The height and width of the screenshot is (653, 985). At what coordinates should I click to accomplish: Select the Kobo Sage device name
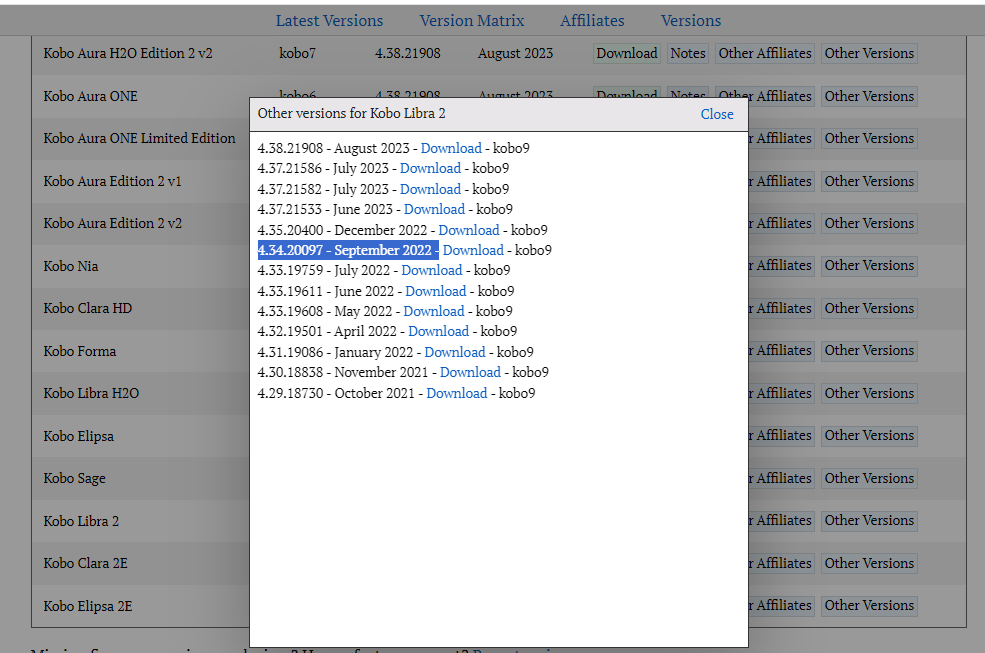click(74, 478)
